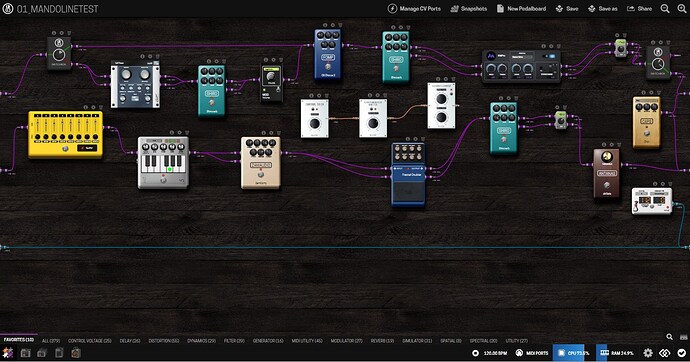Screen dimensions: 690x362
Task: Switch to the Dynamics plugin category
Action: click(201, 340)
